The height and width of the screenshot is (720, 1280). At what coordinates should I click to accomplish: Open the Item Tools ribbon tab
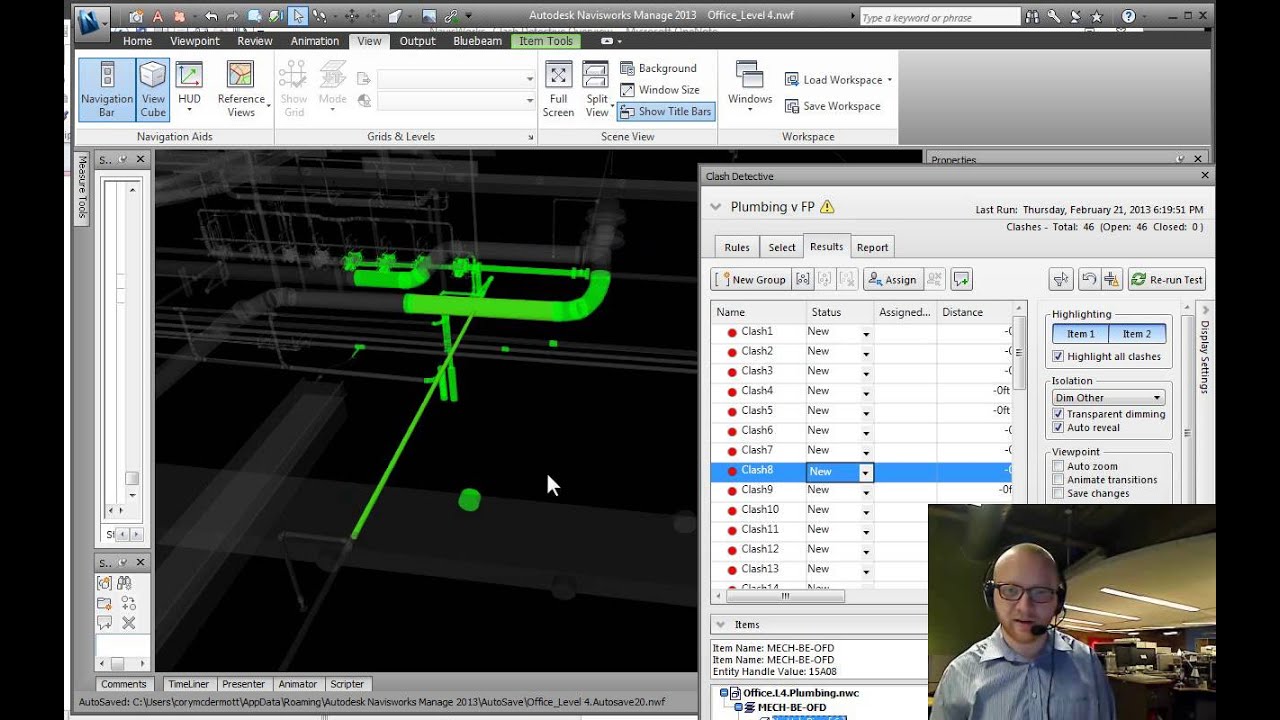pos(546,41)
